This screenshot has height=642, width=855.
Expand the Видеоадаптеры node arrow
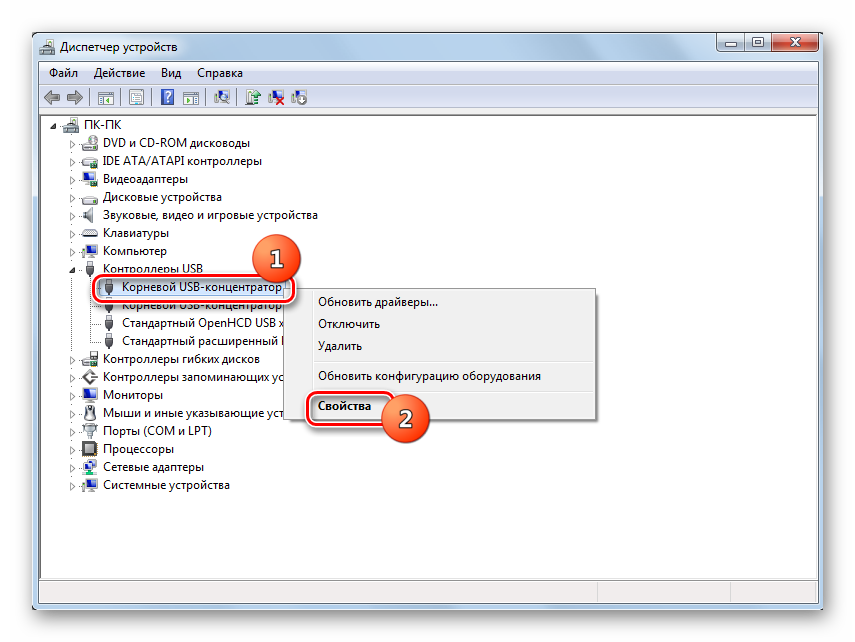(x=72, y=180)
